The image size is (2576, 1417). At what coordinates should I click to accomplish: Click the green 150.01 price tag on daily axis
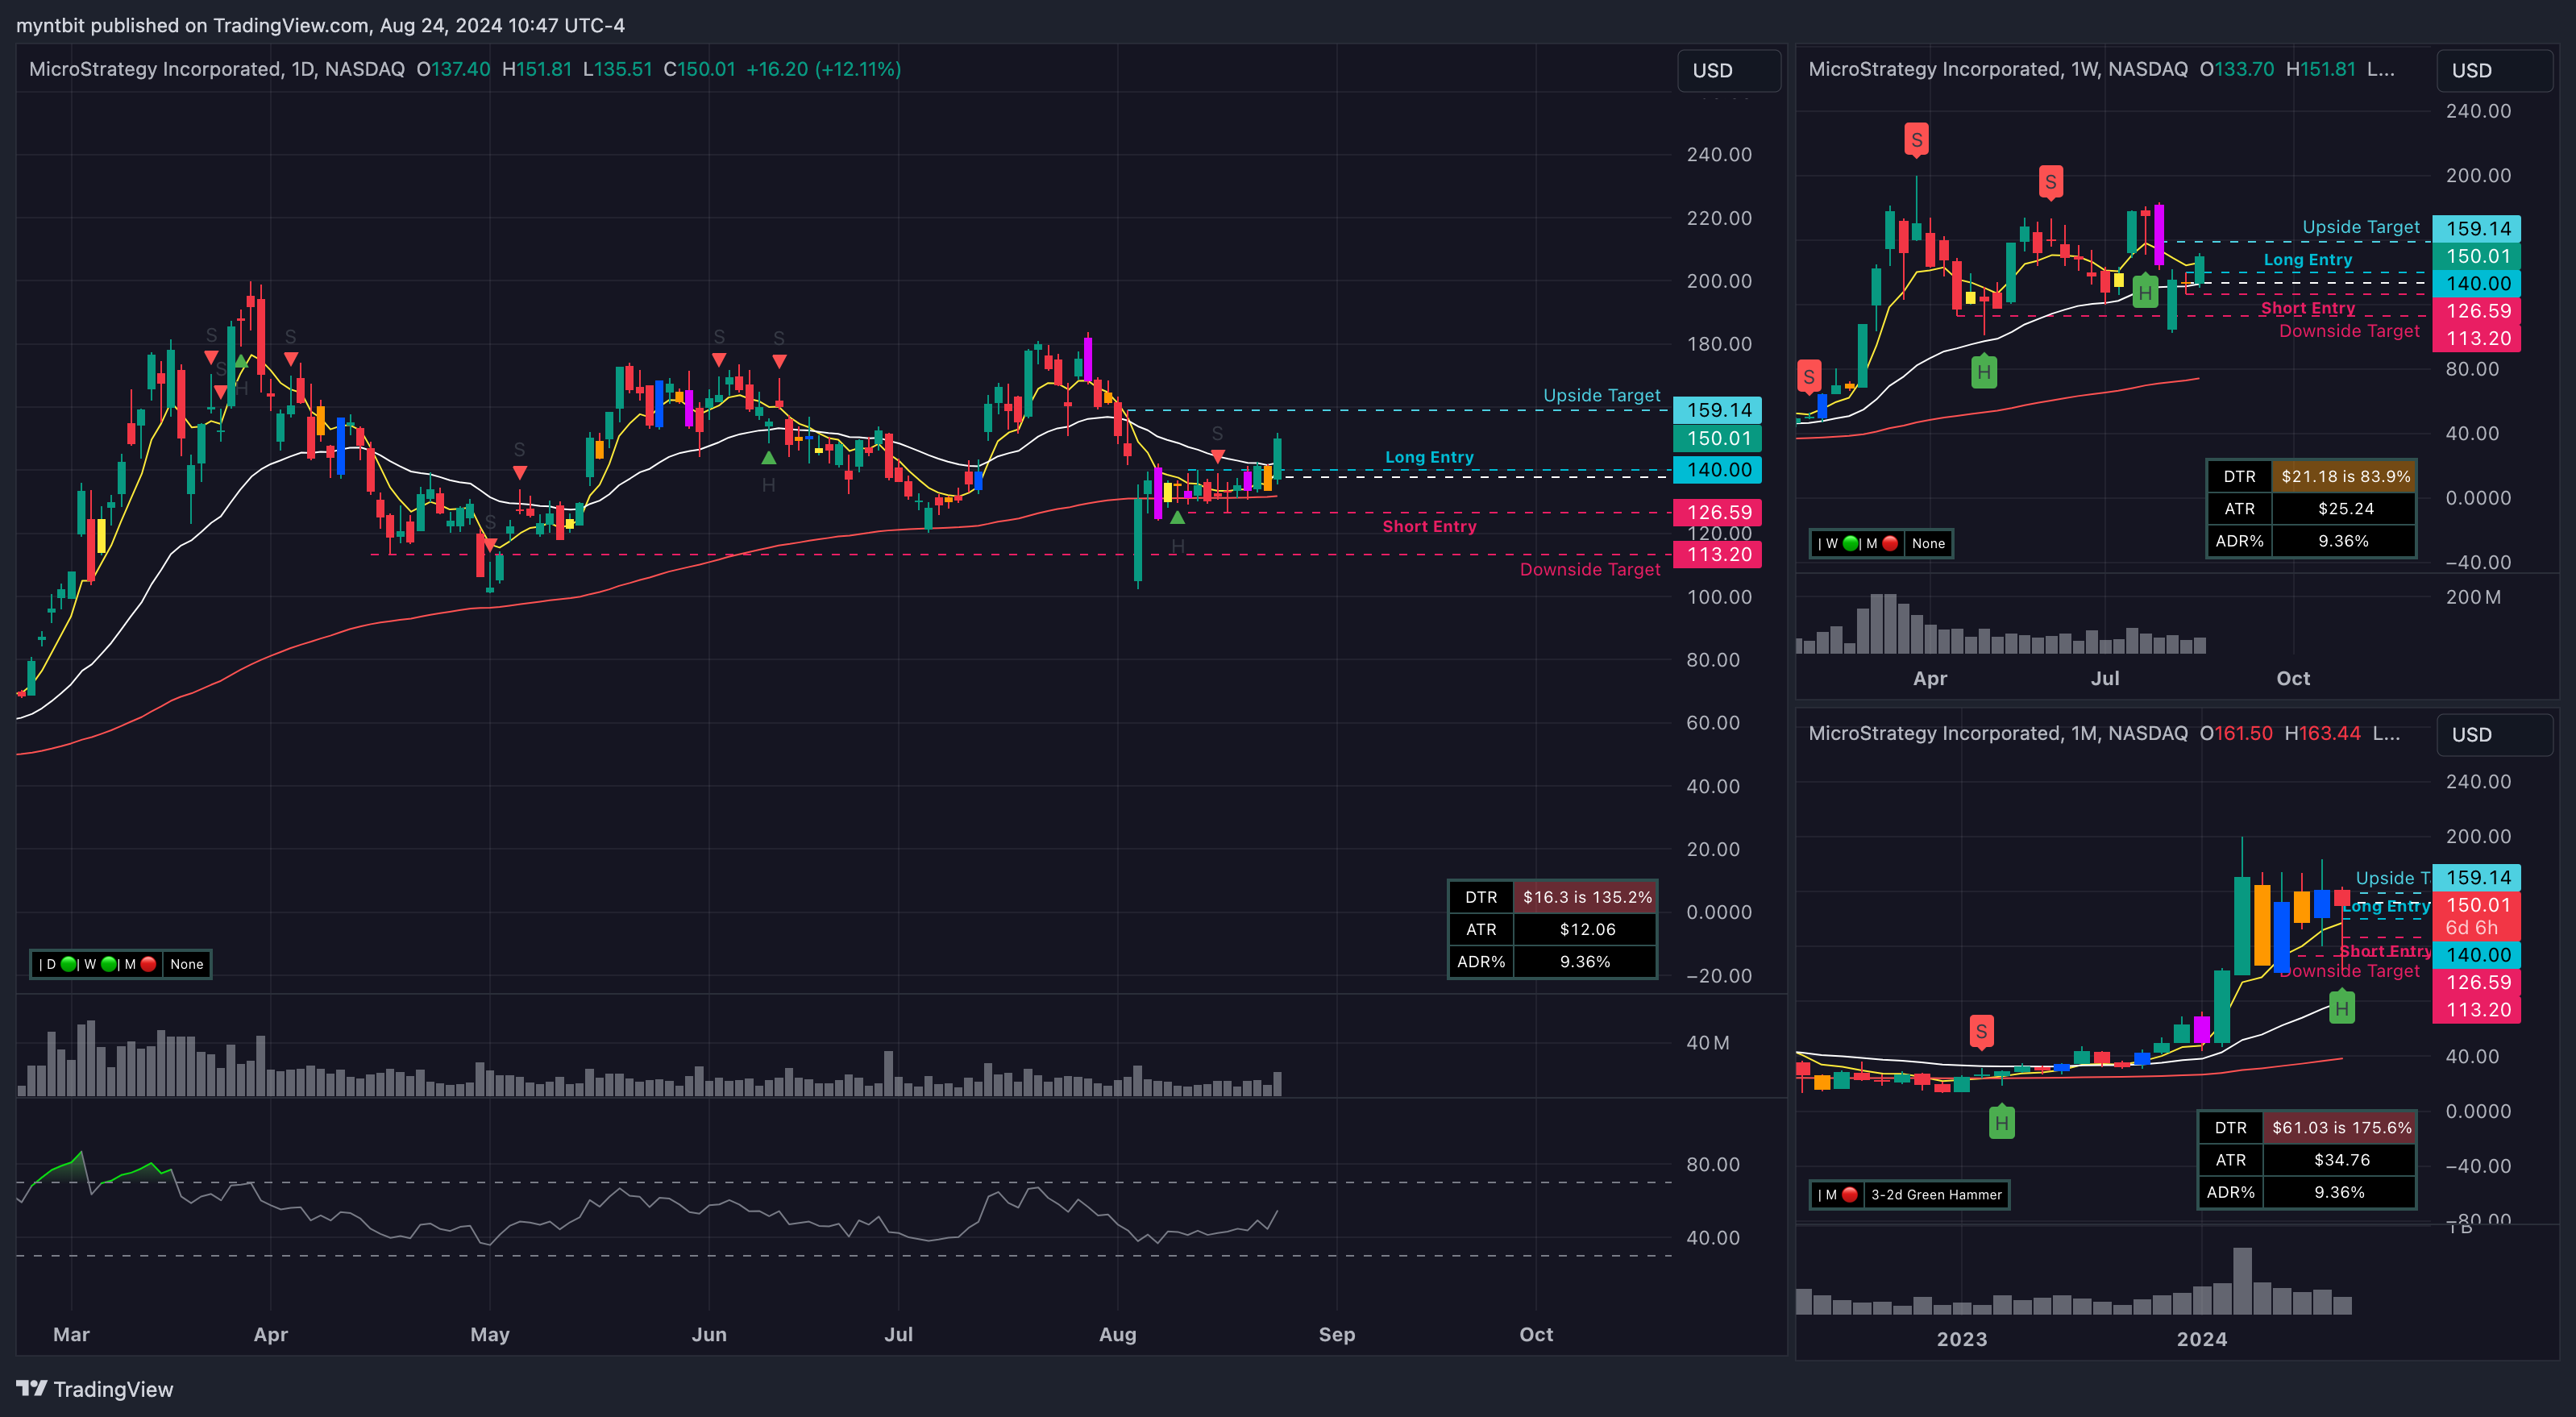1717,438
